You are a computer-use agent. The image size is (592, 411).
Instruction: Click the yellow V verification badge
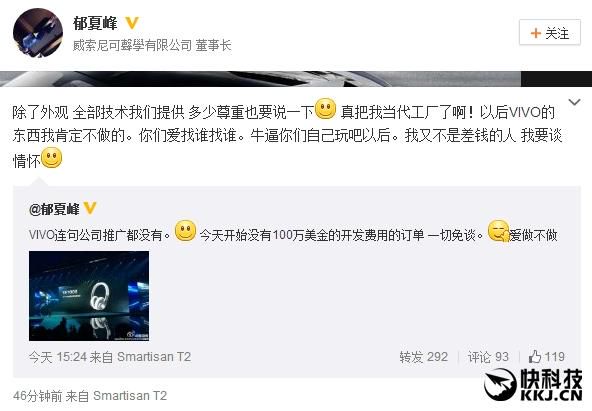(132, 23)
